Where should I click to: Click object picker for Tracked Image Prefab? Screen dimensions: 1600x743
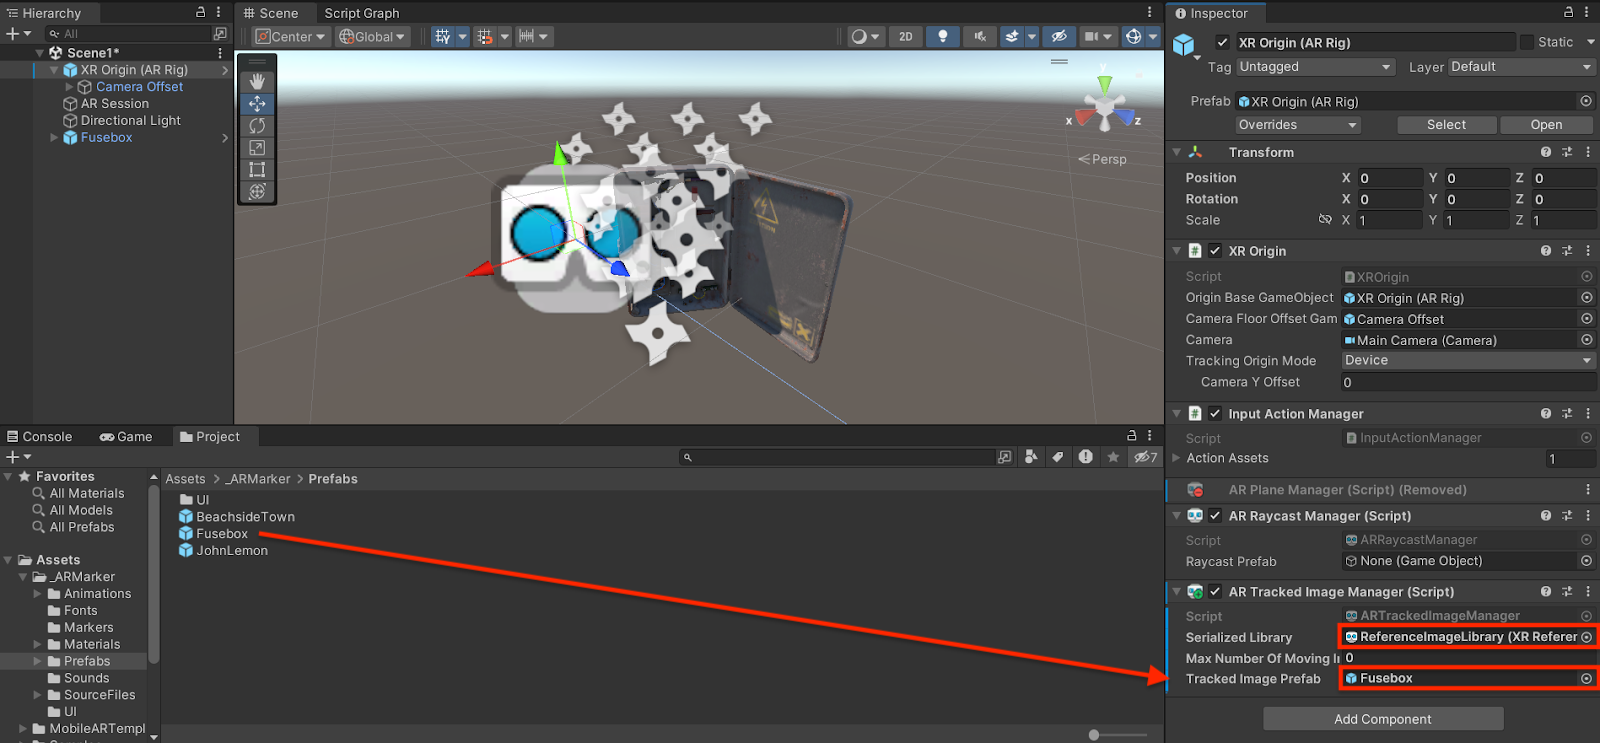tap(1586, 679)
